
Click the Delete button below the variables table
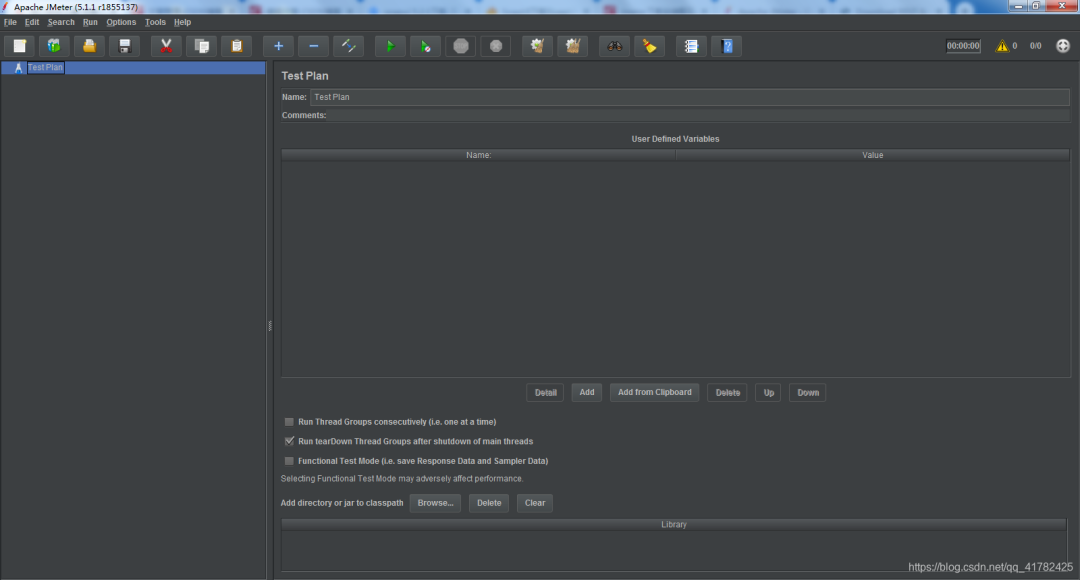tap(727, 393)
